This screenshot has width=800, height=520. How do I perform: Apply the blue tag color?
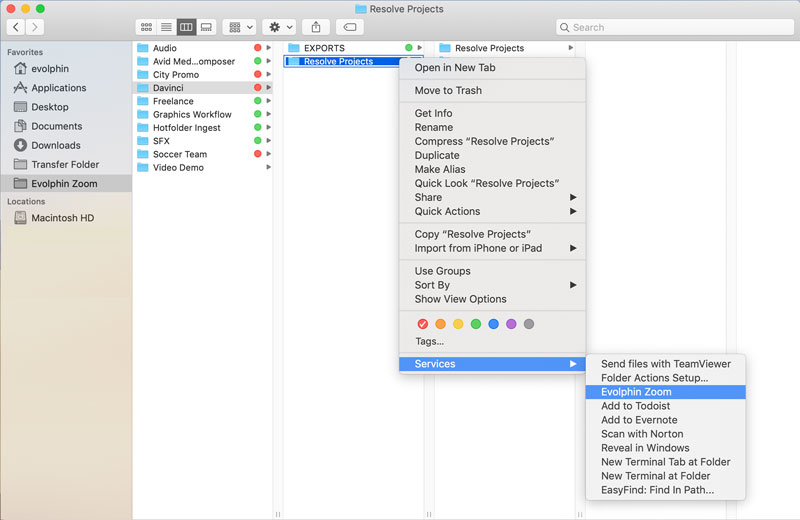tap(493, 324)
